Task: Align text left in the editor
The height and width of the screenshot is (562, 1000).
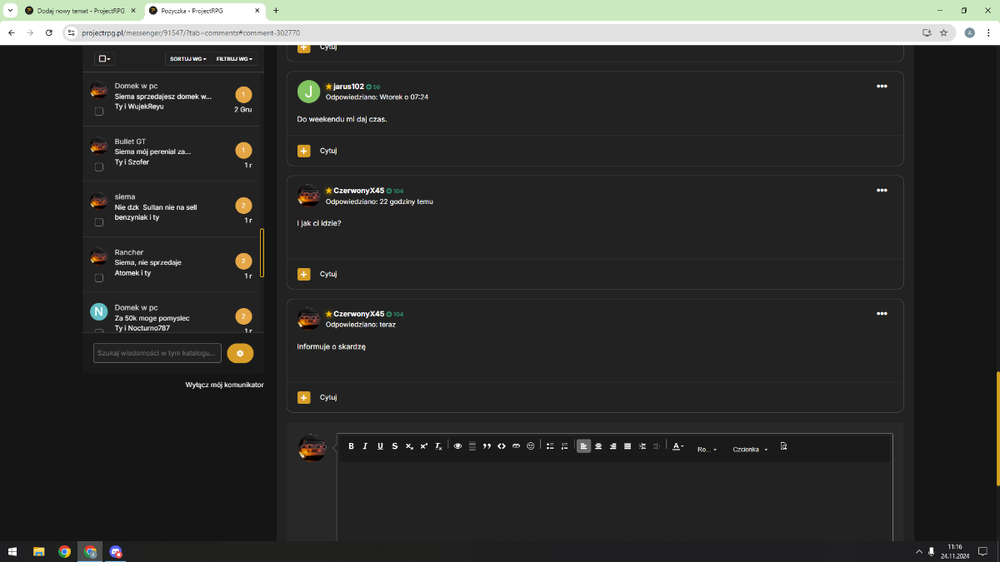Action: point(584,447)
